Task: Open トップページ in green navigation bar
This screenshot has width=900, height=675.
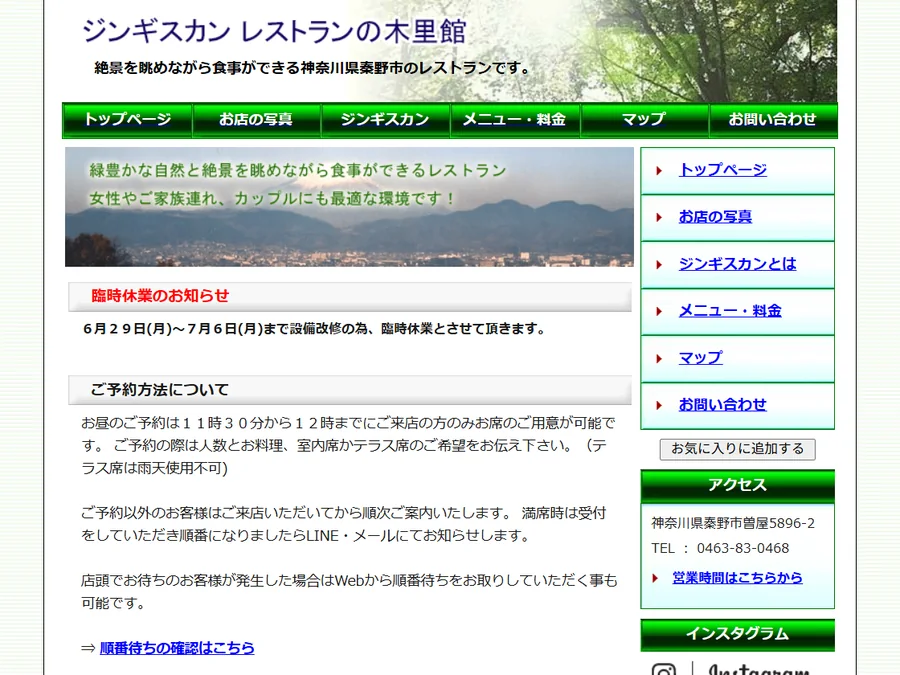Action: pos(127,120)
